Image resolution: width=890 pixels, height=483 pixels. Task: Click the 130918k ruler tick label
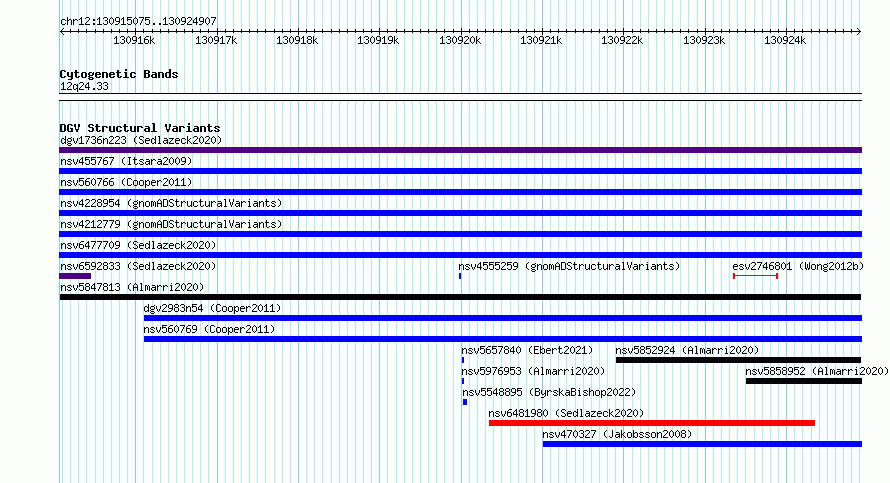pyautogui.click(x=297, y=40)
